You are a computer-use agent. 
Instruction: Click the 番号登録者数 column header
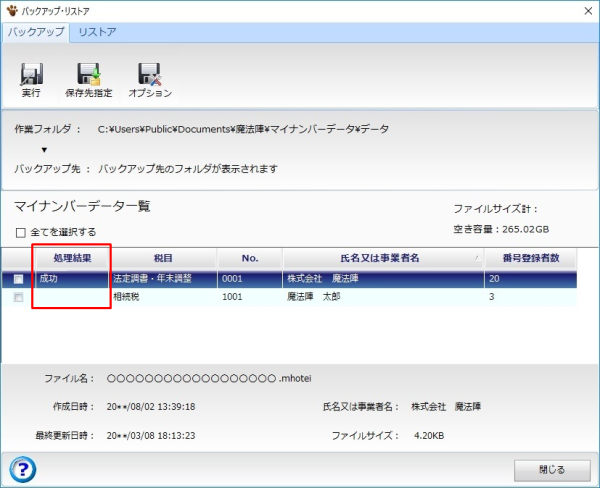(x=537, y=259)
